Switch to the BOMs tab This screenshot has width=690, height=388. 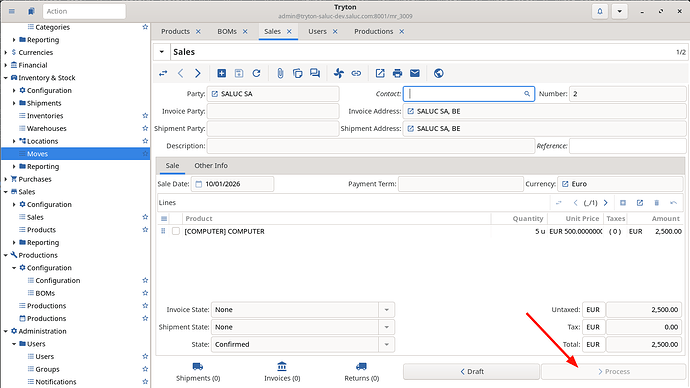pyautogui.click(x=227, y=32)
